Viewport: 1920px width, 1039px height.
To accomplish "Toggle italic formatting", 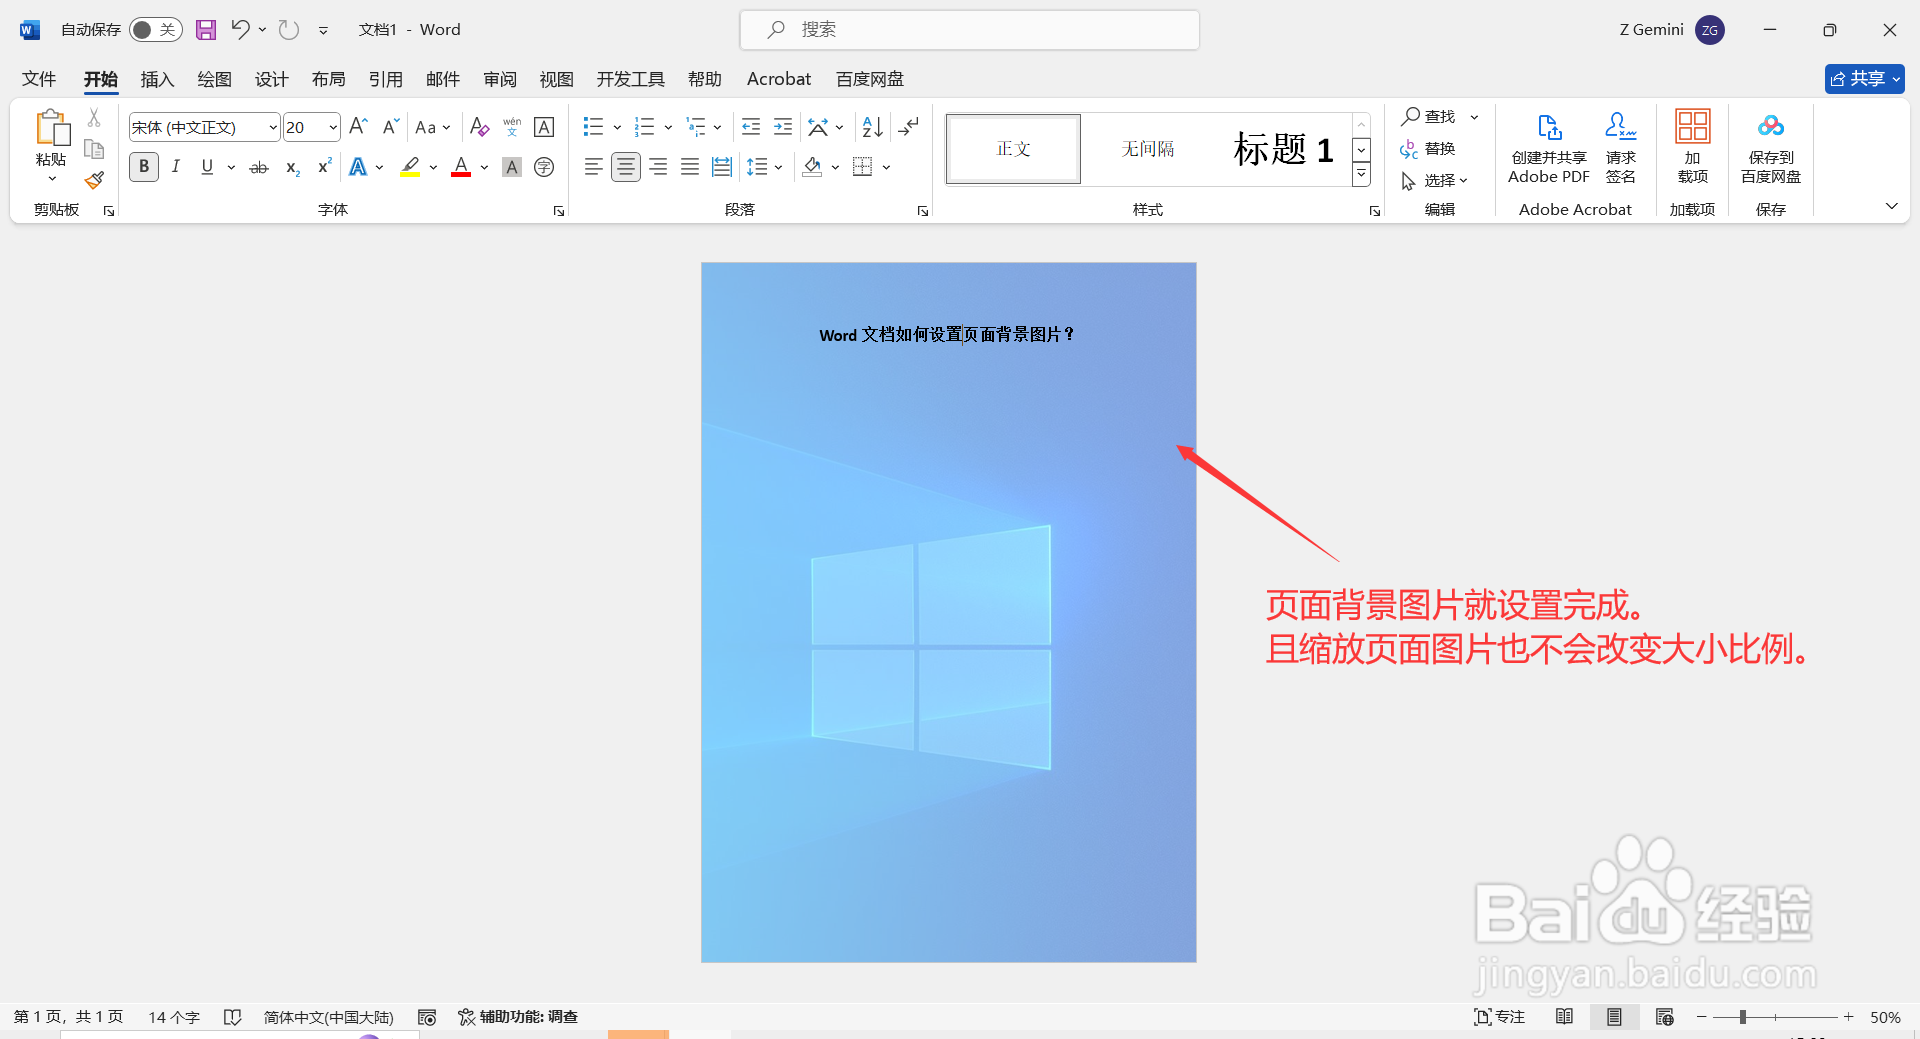I will (175, 167).
